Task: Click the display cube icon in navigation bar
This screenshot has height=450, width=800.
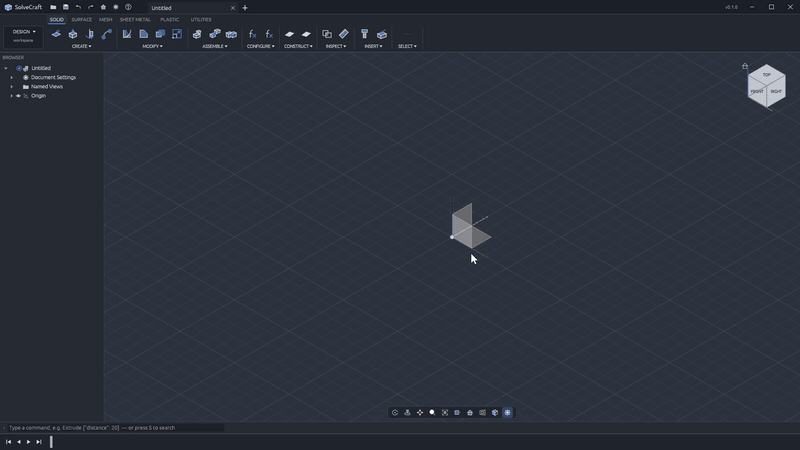Action: pyautogui.click(x=495, y=412)
